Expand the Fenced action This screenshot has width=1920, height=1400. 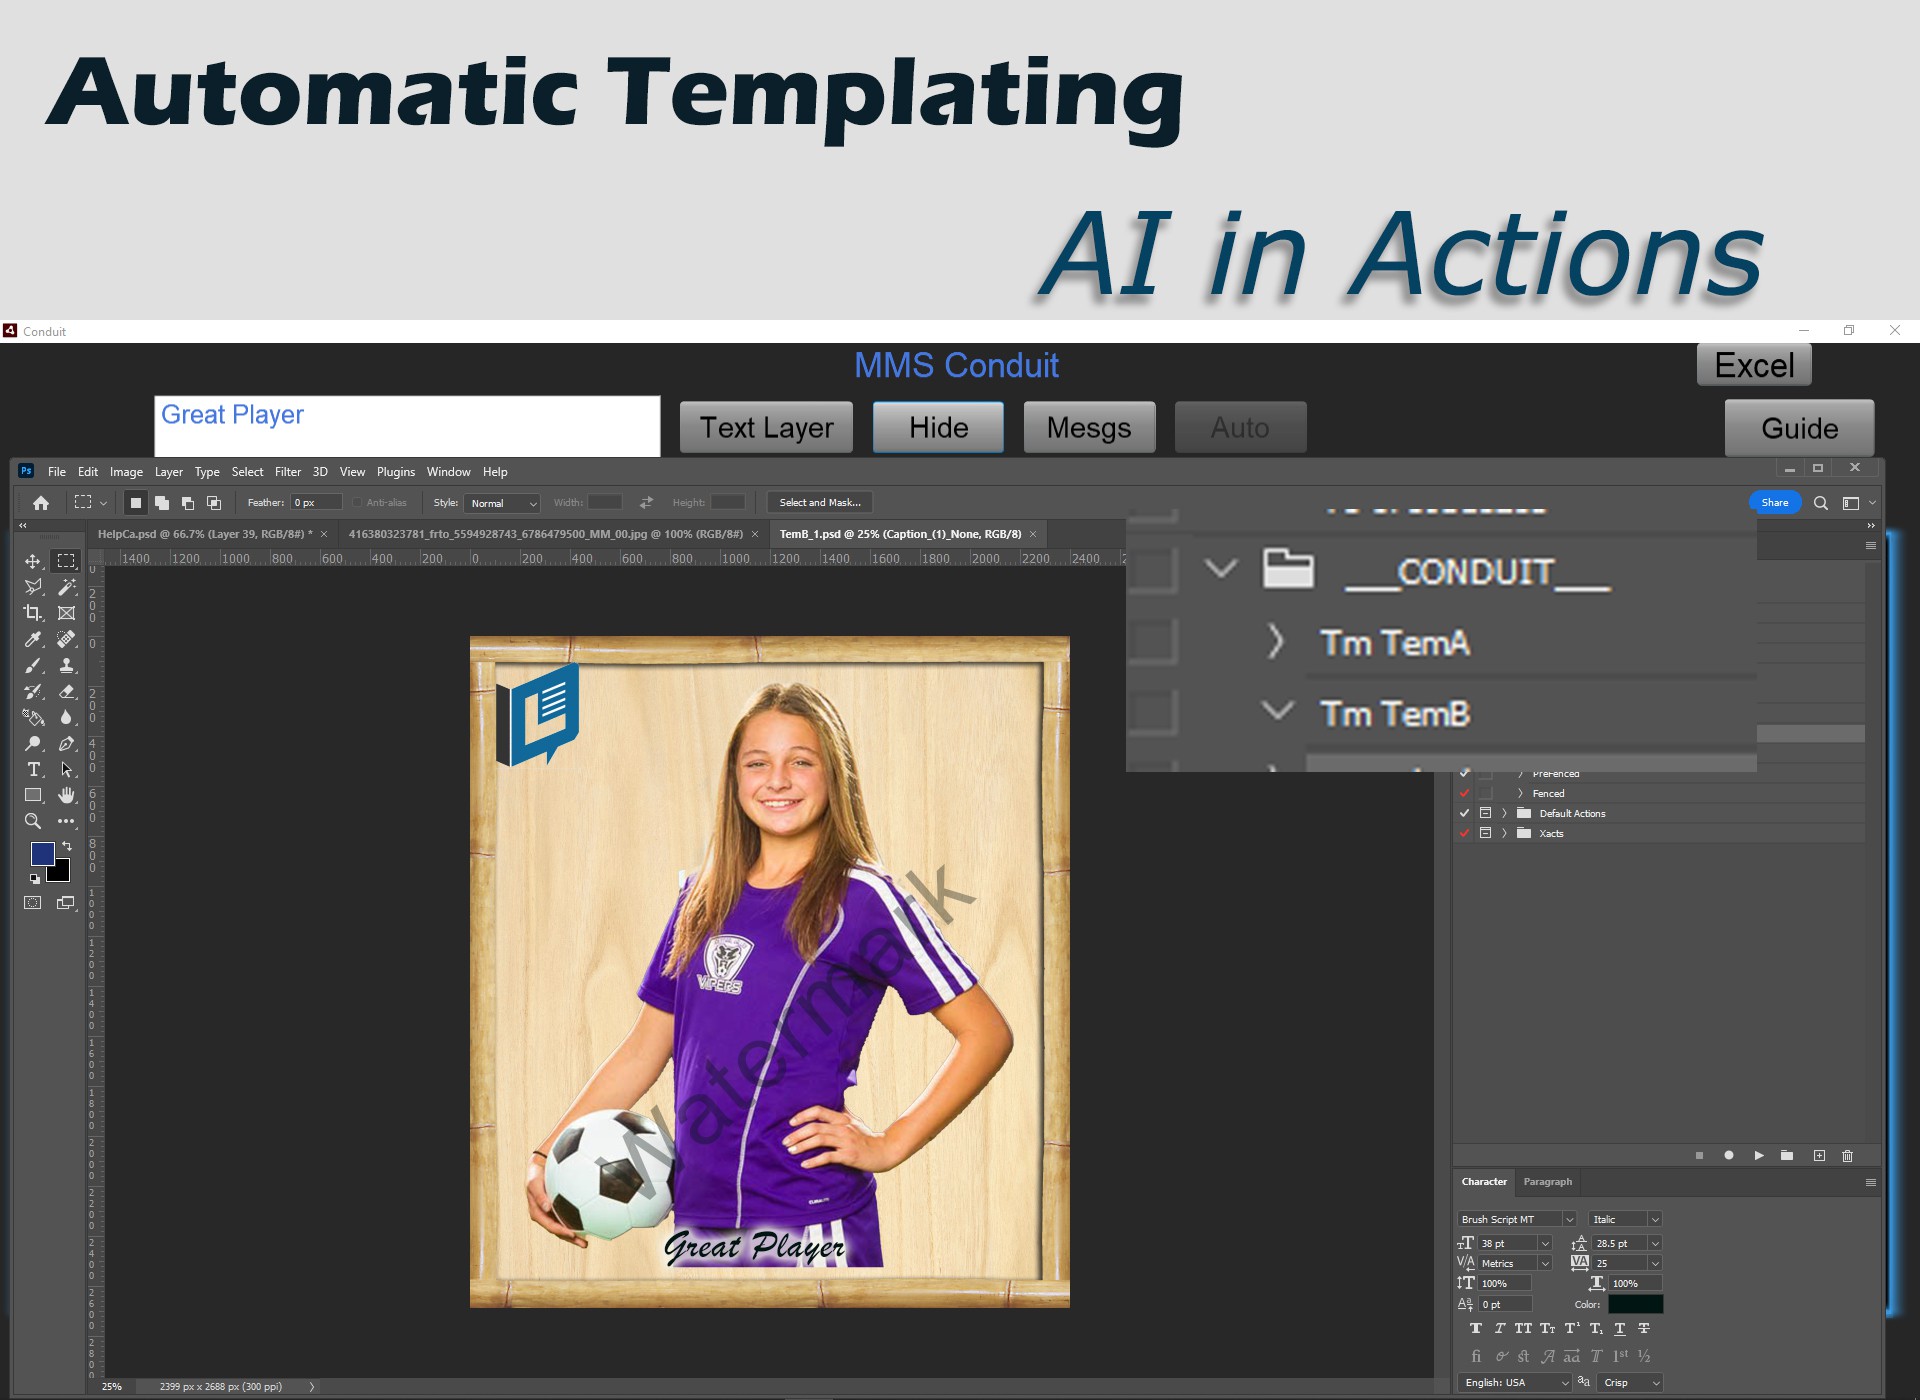click(1521, 793)
